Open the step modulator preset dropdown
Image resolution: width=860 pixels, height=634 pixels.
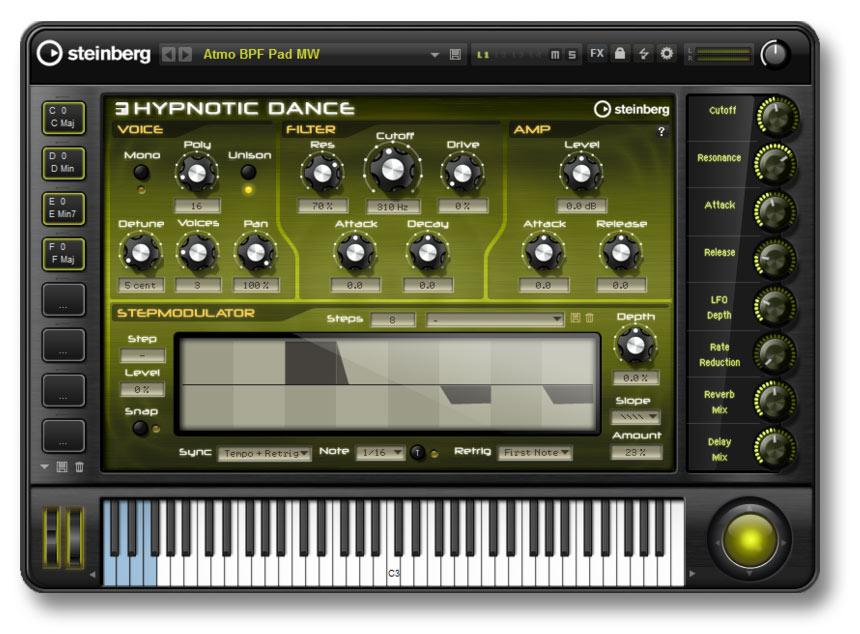(x=495, y=319)
